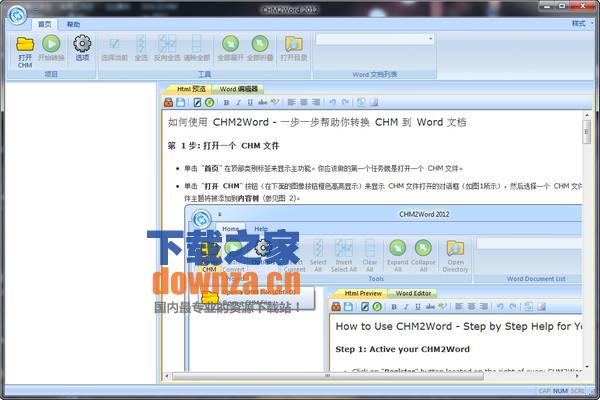Screen dimensions: 600x400
Task: Toggle strikethrough formatting in editor toolbar
Action: pyautogui.click(x=262, y=102)
